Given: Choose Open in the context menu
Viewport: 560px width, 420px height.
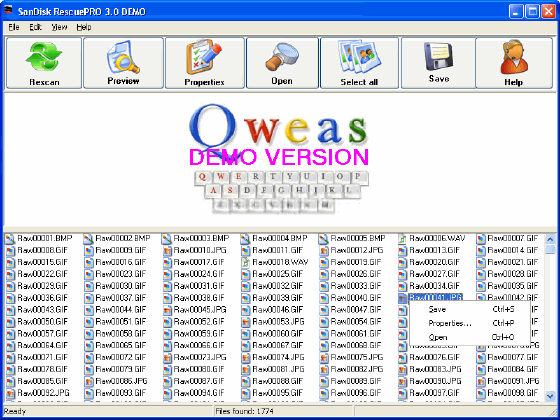Looking at the screenshot, I should click(x=469, y=337).
